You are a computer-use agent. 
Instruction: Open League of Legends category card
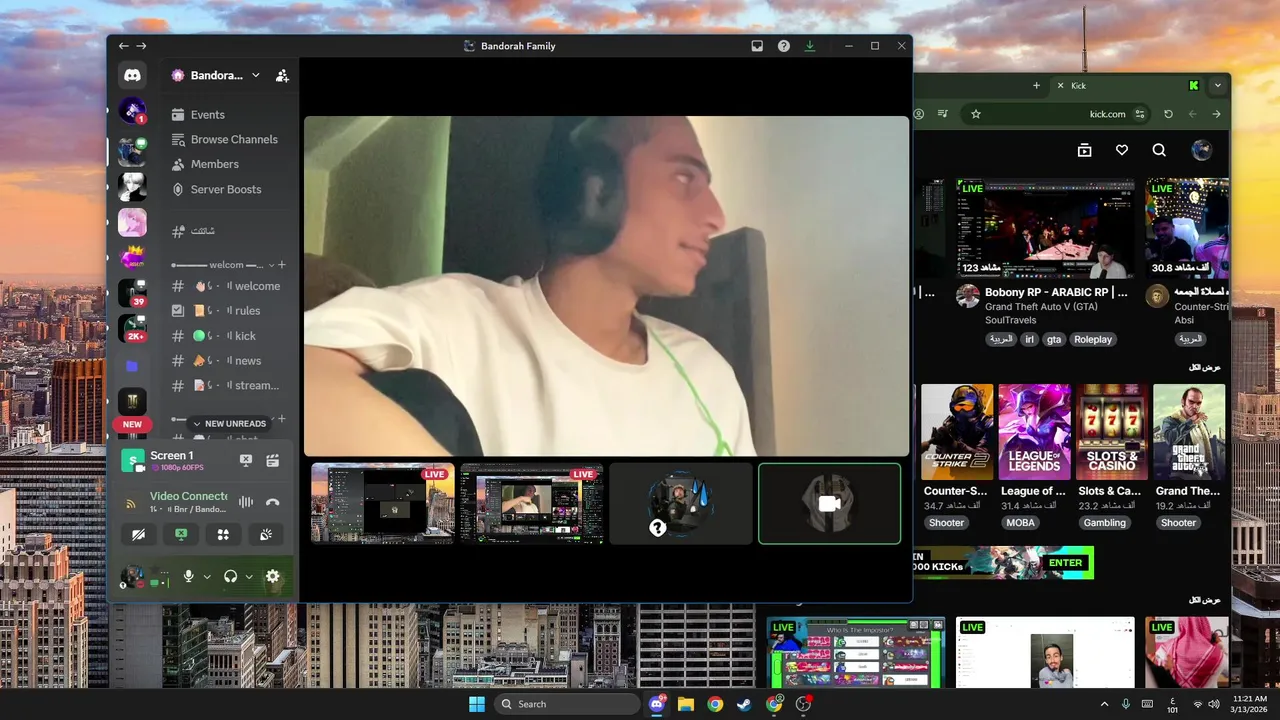tap(1034, 432)
